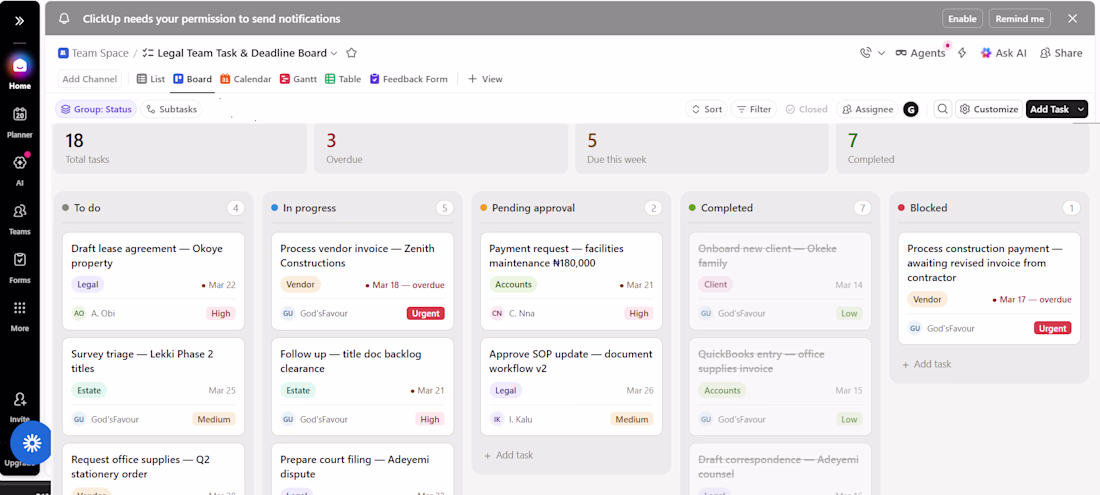Open the Teams sidebar icon
The width and height of the screenshot is (1100, 495).
(20, 217)
